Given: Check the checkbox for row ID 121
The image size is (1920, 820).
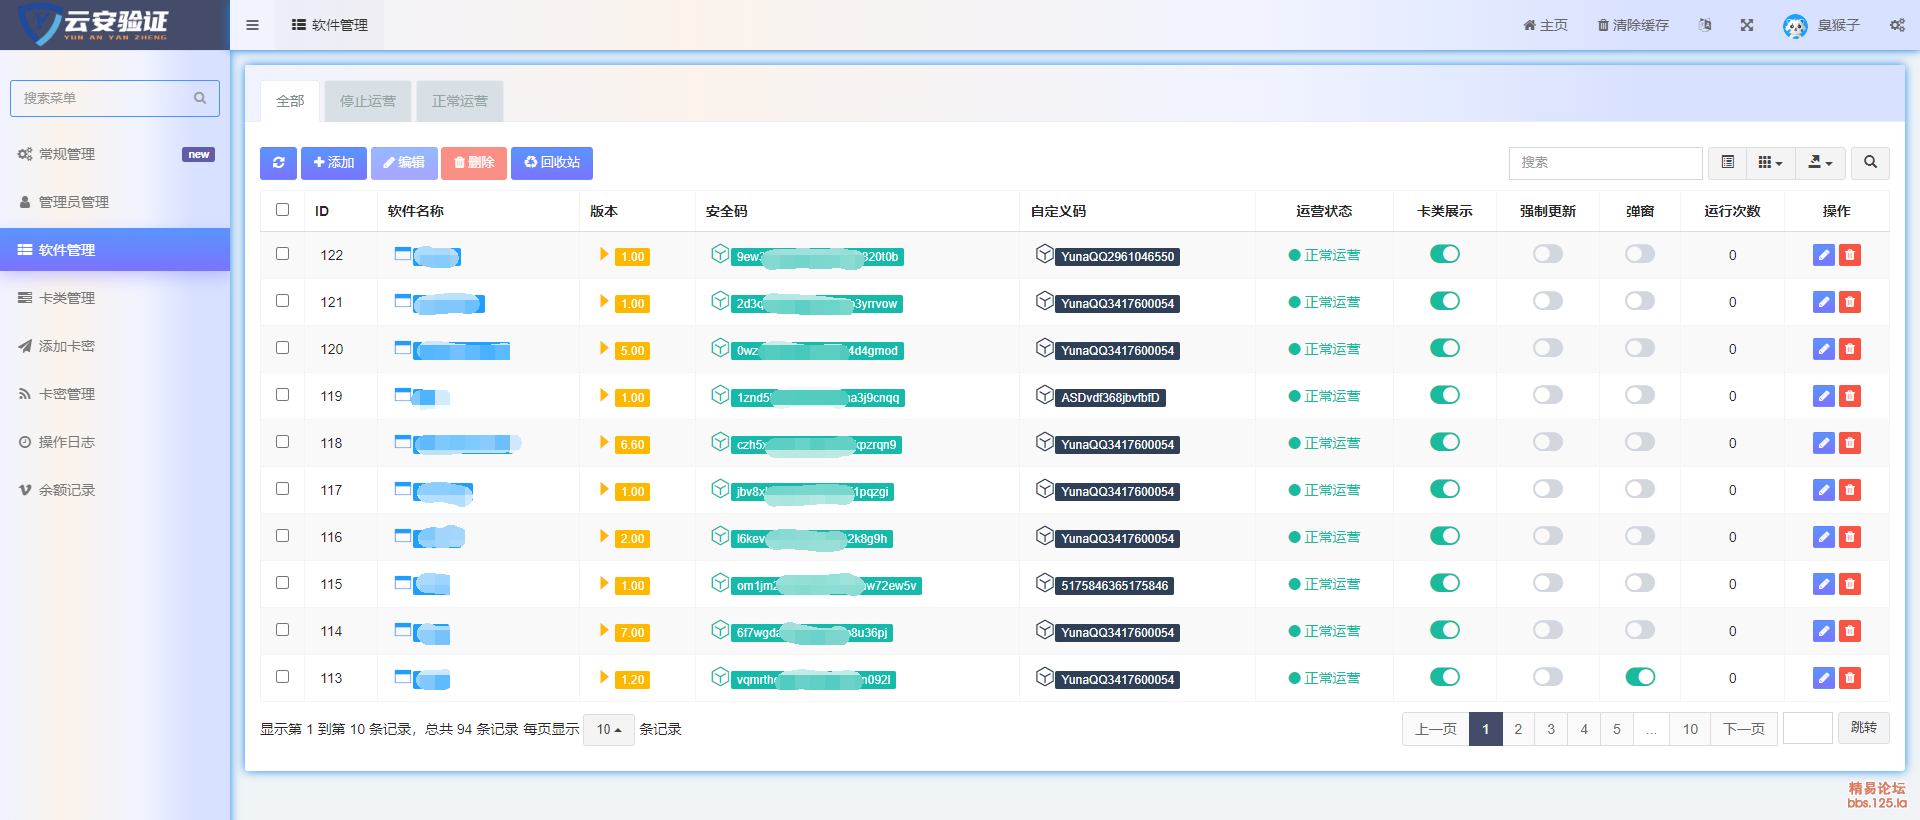Looking at the screenshot, I should pyautogui.click(x=282, y=301).
